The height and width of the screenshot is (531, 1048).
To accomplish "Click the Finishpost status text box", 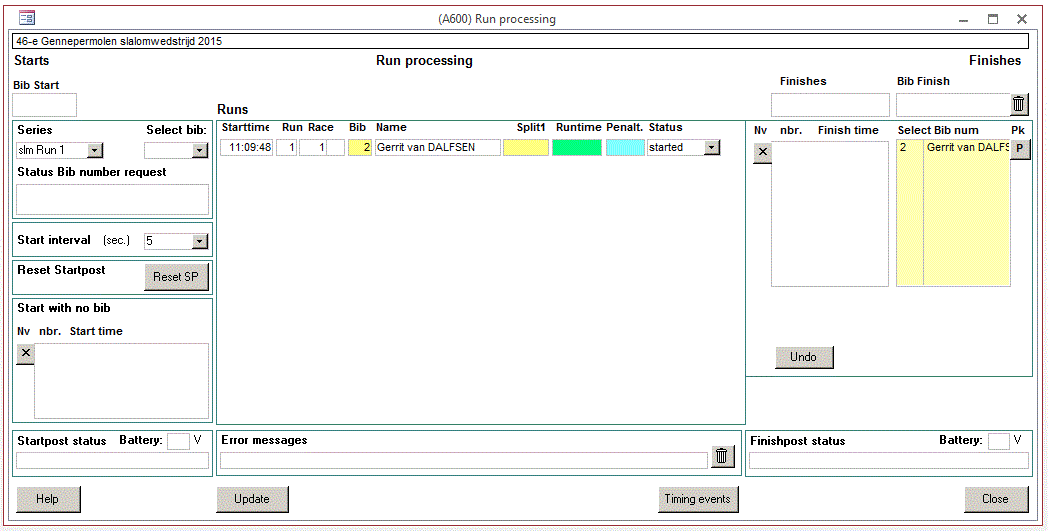I will [x=889, y=461].
